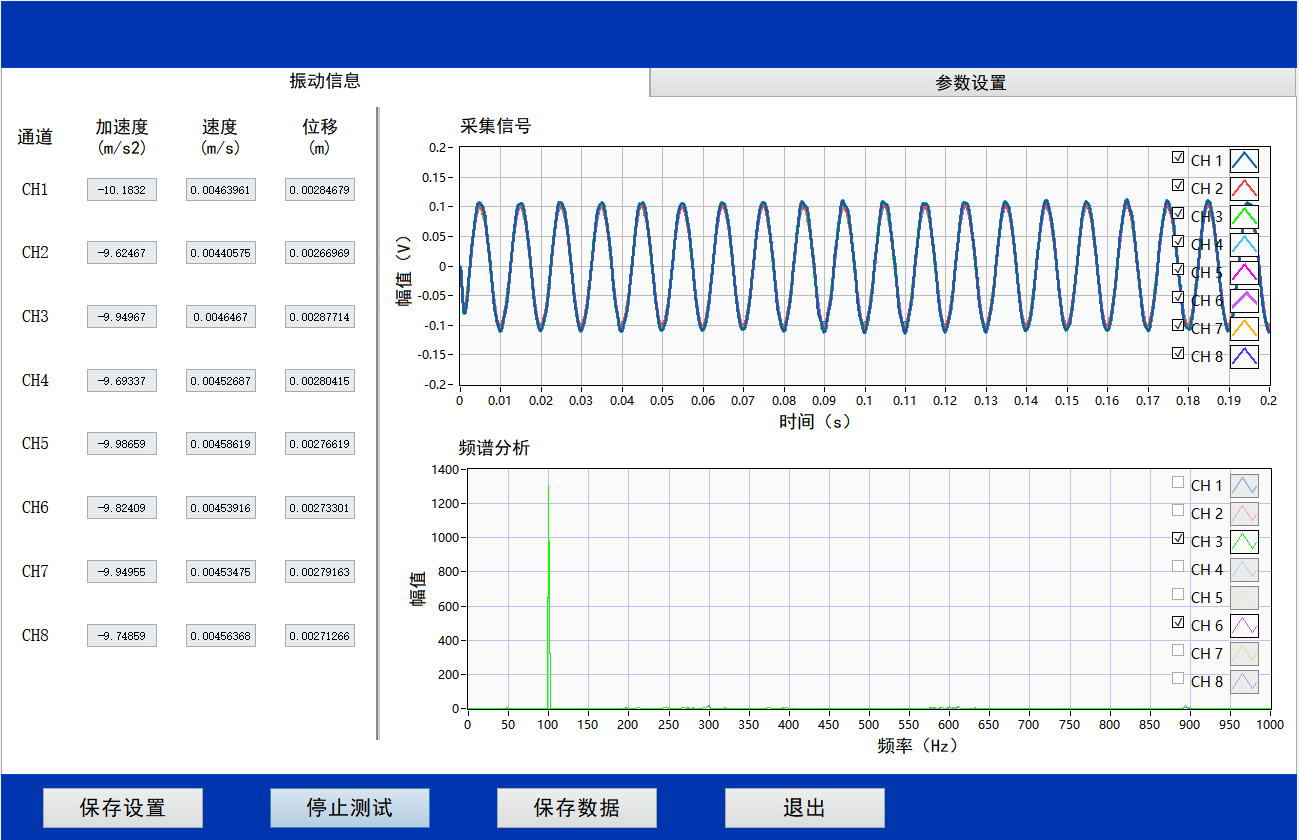The image size is (1299, 840).
Task: Select CH1 displacement field 0.00284679
Action: [x=320, y=190]
